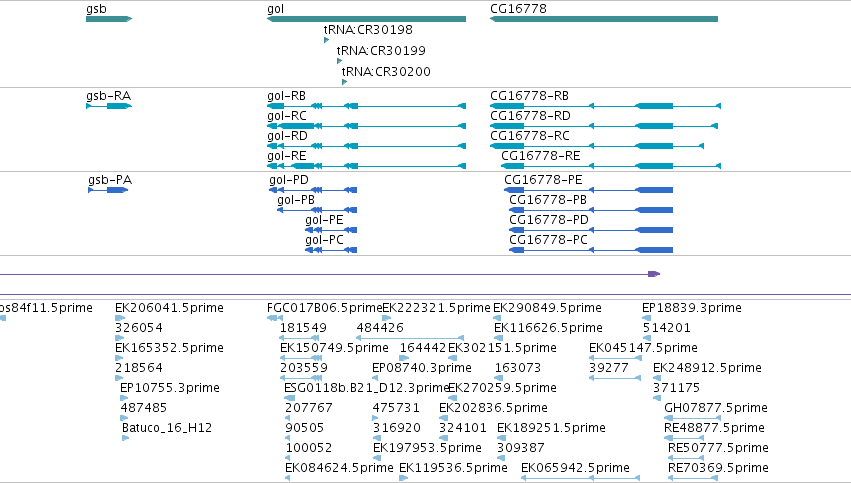
Task: Select the EK165352.5prime EST label
Action: click(169, 348)
